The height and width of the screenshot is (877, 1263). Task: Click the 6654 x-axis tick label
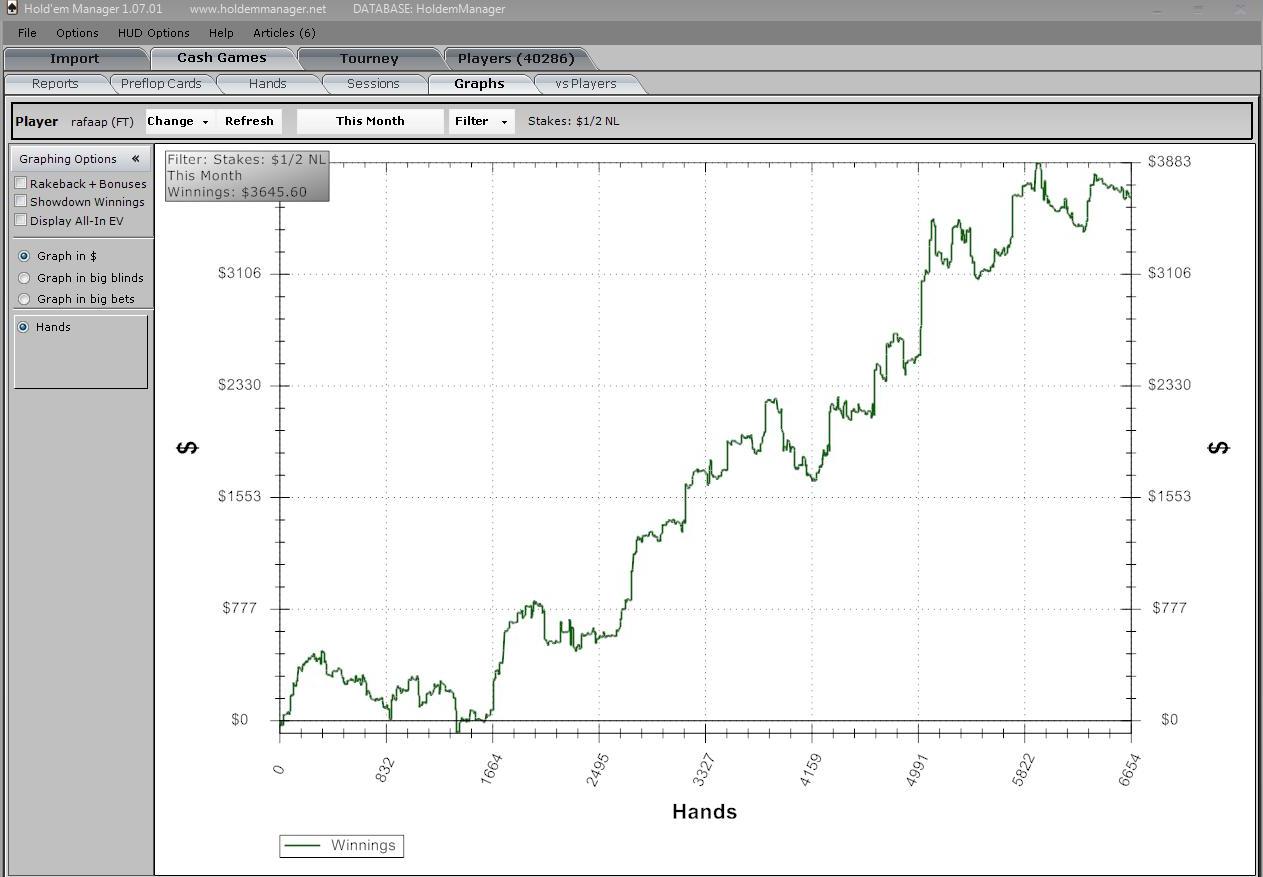(x=1129, y=771)
